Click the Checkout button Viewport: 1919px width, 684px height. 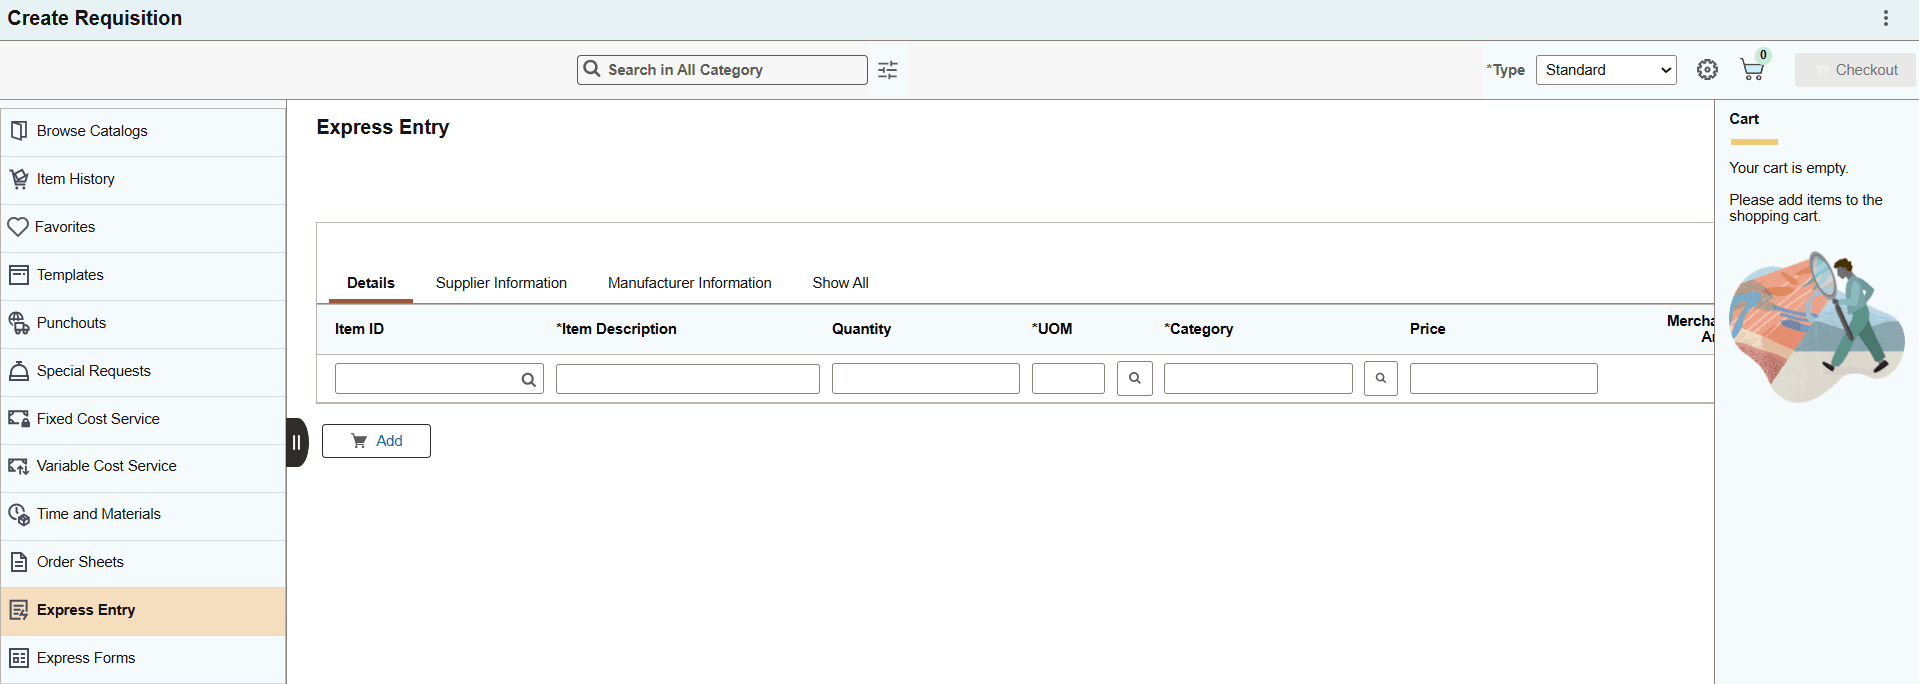point(1855,70)
